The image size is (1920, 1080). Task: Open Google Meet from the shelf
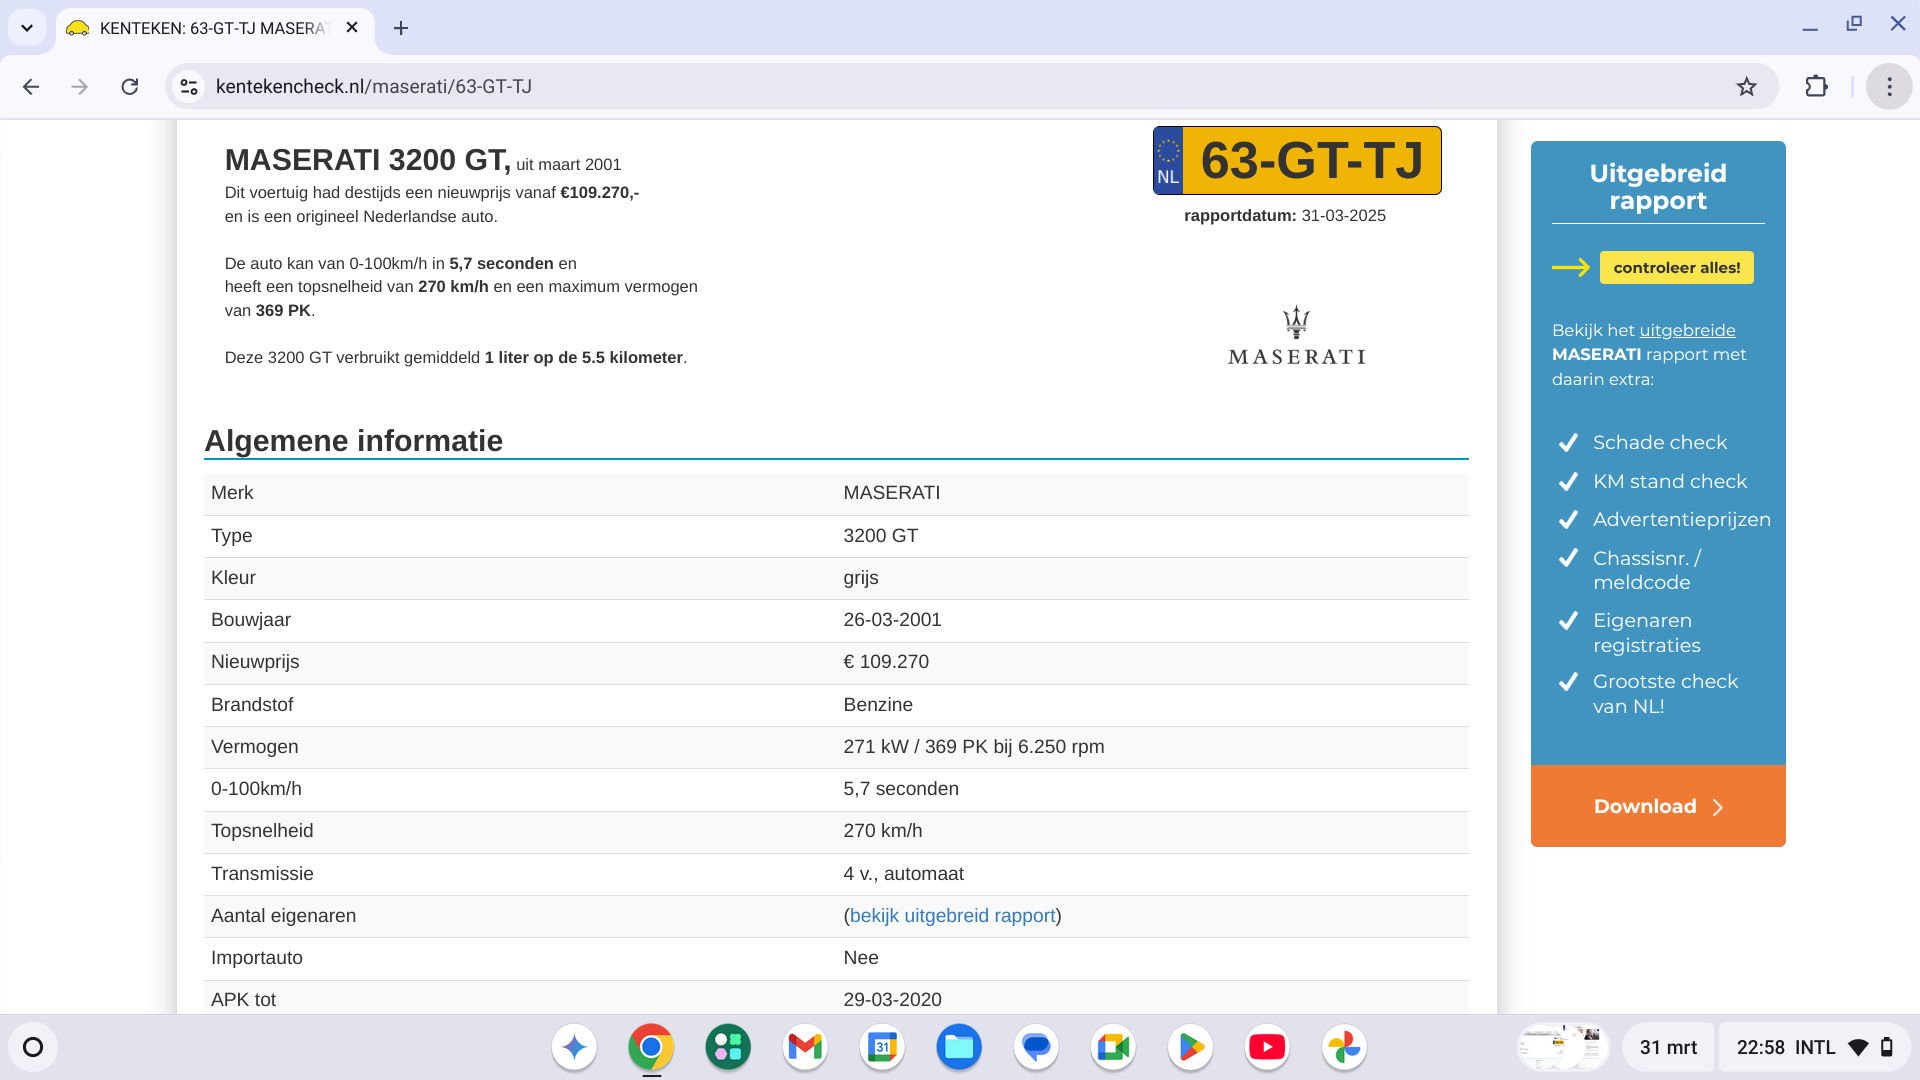(x=1113, y=1047)
